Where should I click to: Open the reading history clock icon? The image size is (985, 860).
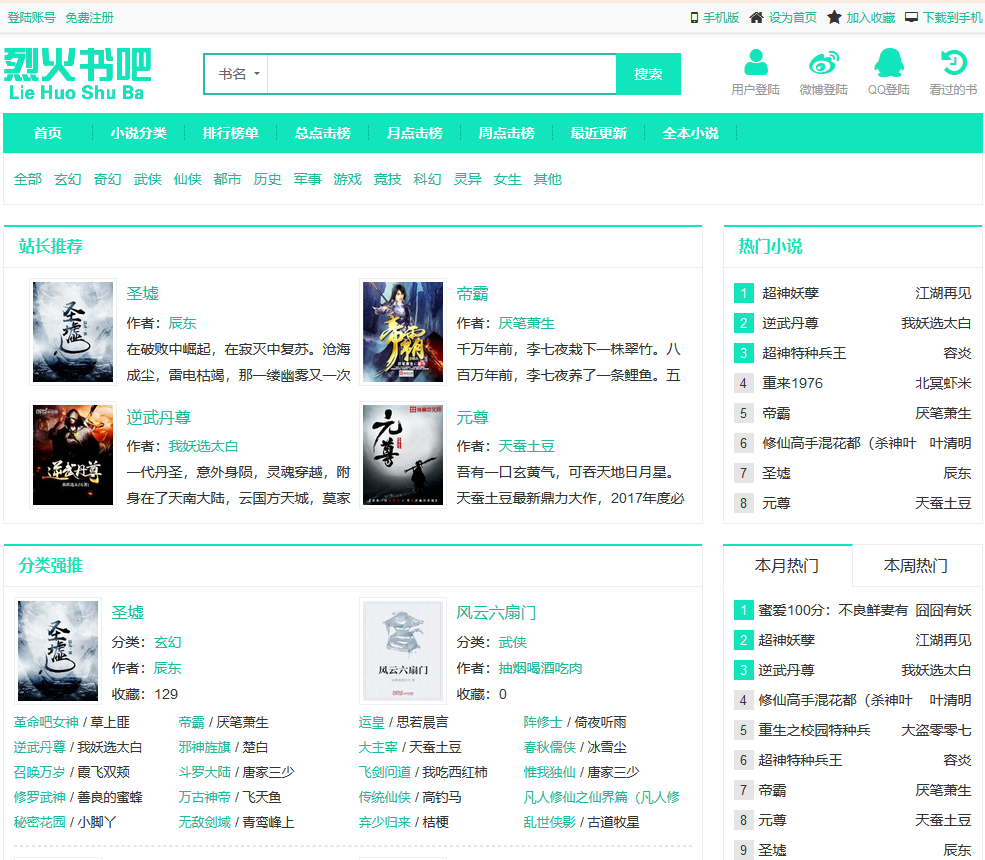(953, 63)
